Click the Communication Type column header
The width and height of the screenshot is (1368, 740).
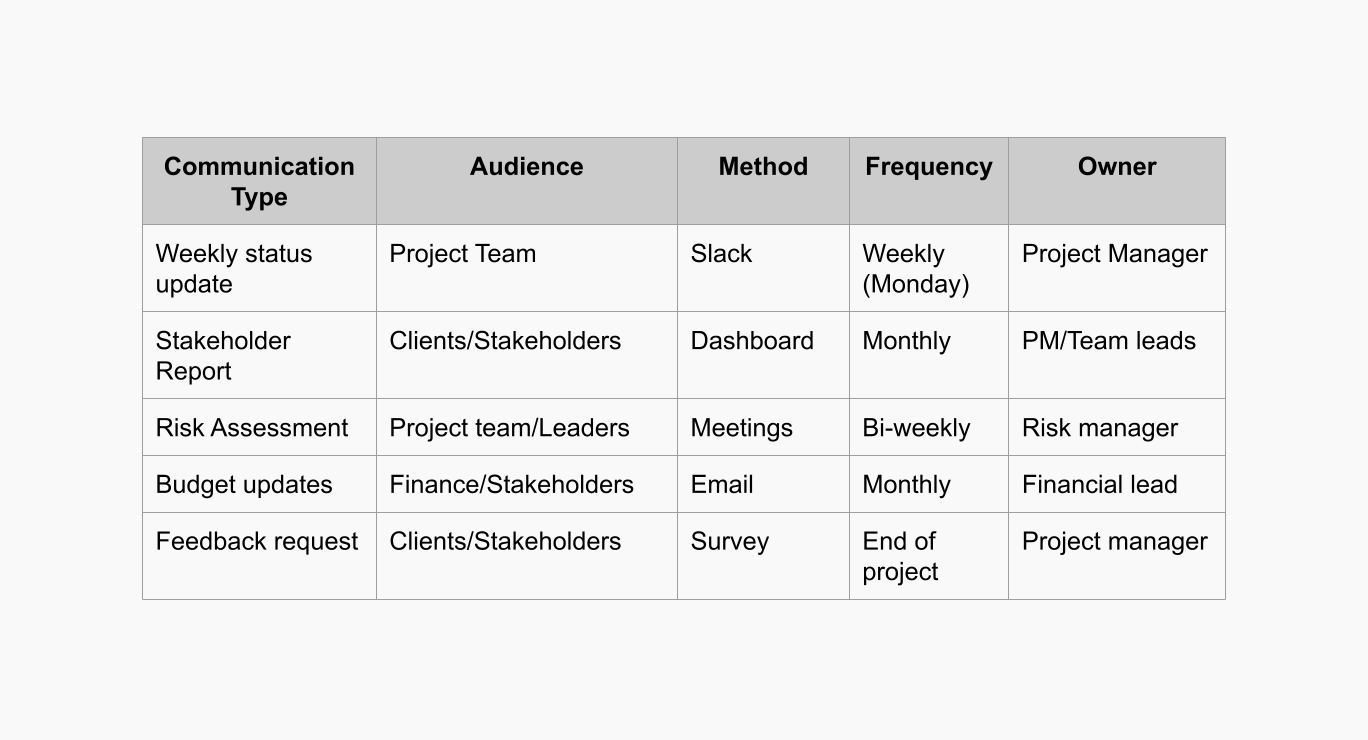259,181
